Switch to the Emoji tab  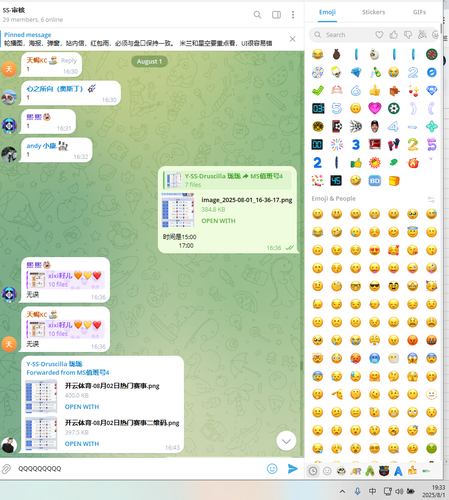(327, 12)
